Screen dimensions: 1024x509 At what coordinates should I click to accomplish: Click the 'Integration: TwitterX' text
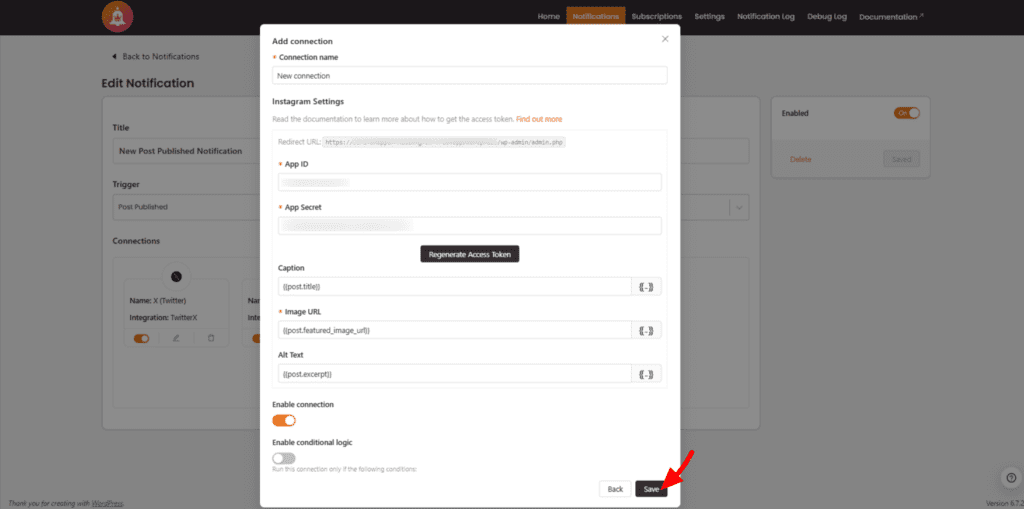pyautogui.click(x=163, y=318)
